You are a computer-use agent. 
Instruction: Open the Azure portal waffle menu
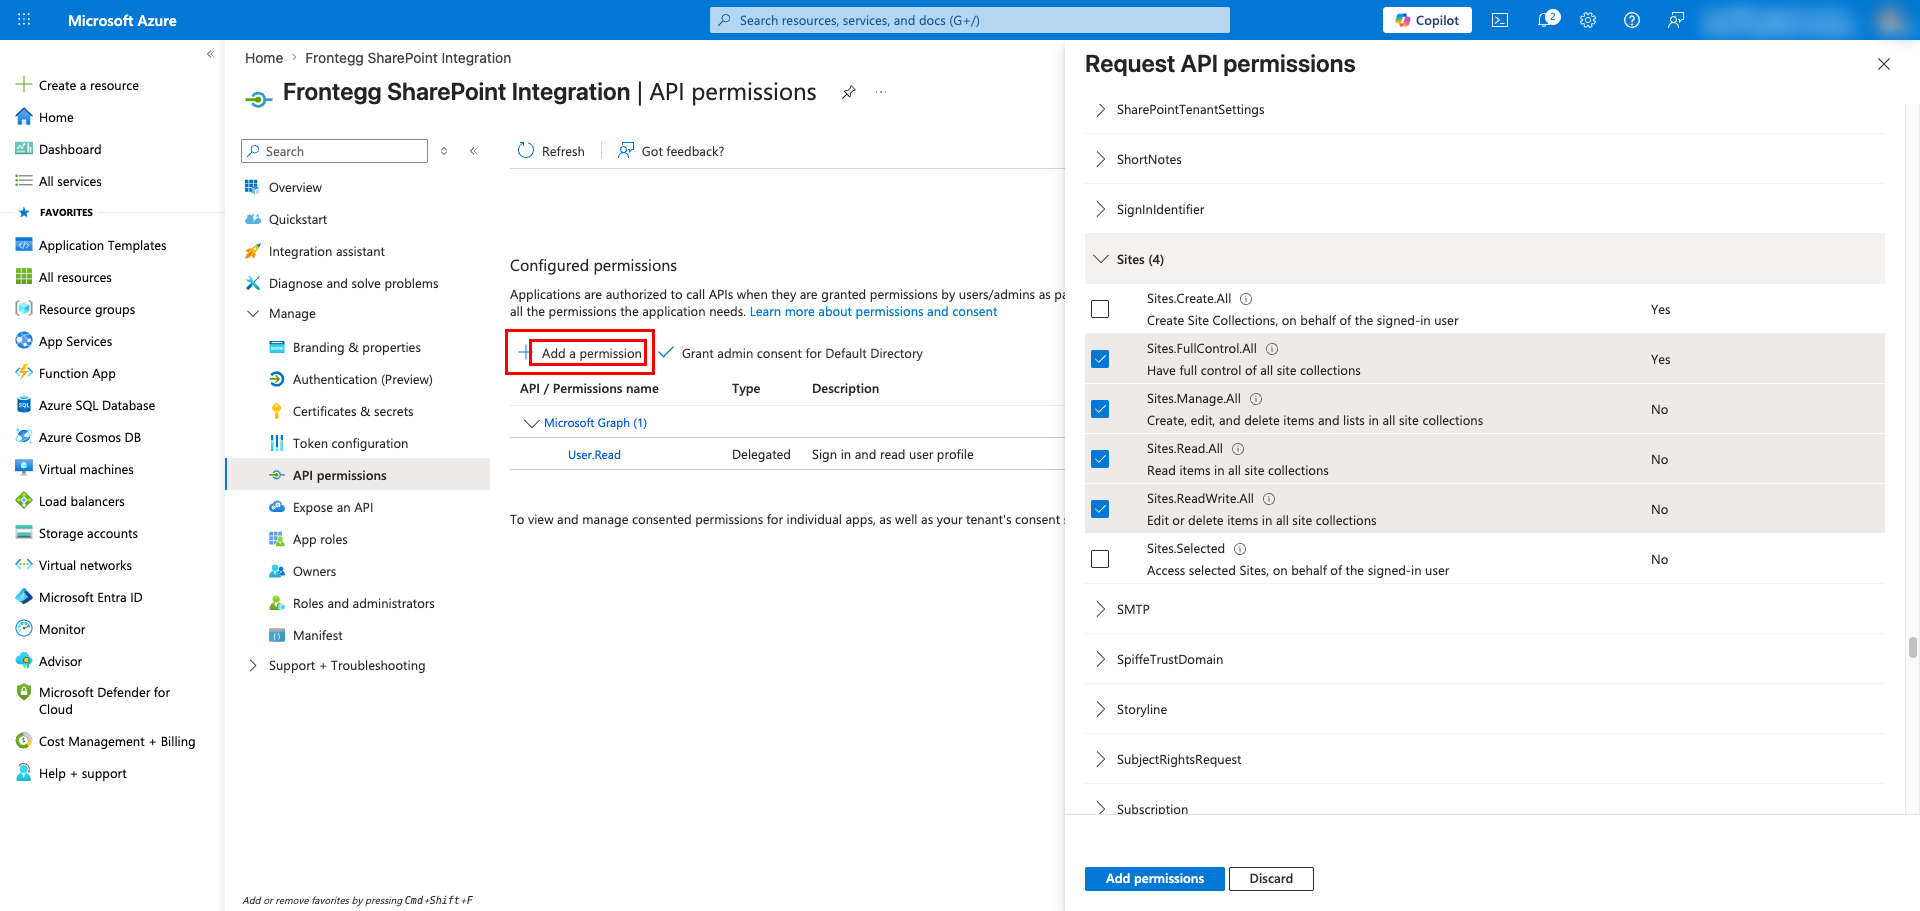click(x=24, y=20)
